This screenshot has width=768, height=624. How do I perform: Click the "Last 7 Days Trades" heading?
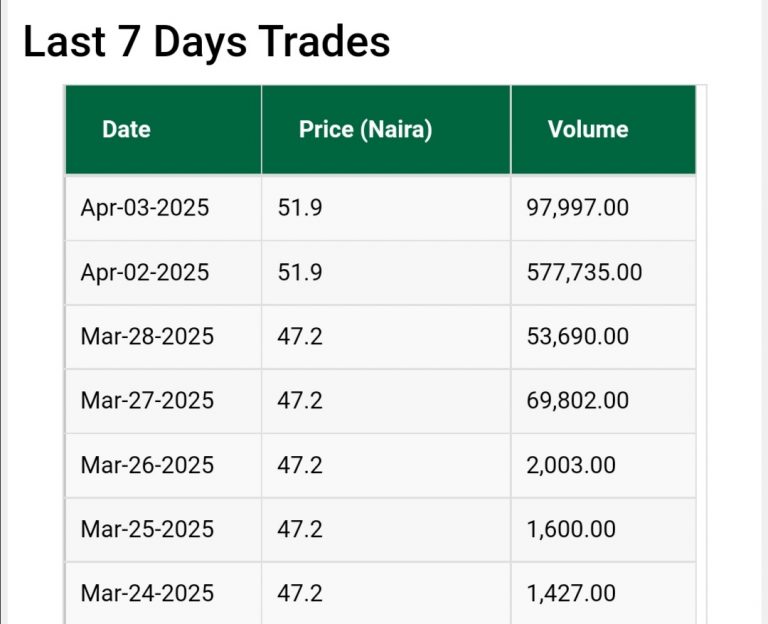tap(206, 42)
